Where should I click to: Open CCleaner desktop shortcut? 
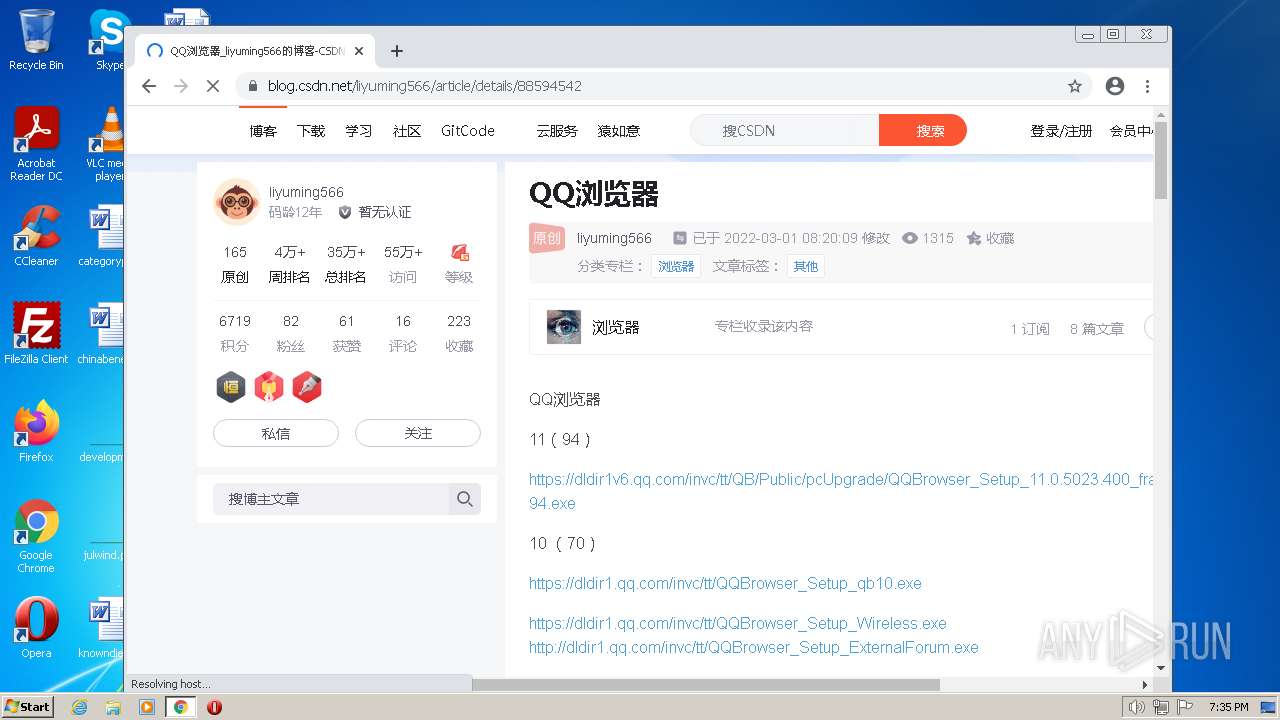36,236
